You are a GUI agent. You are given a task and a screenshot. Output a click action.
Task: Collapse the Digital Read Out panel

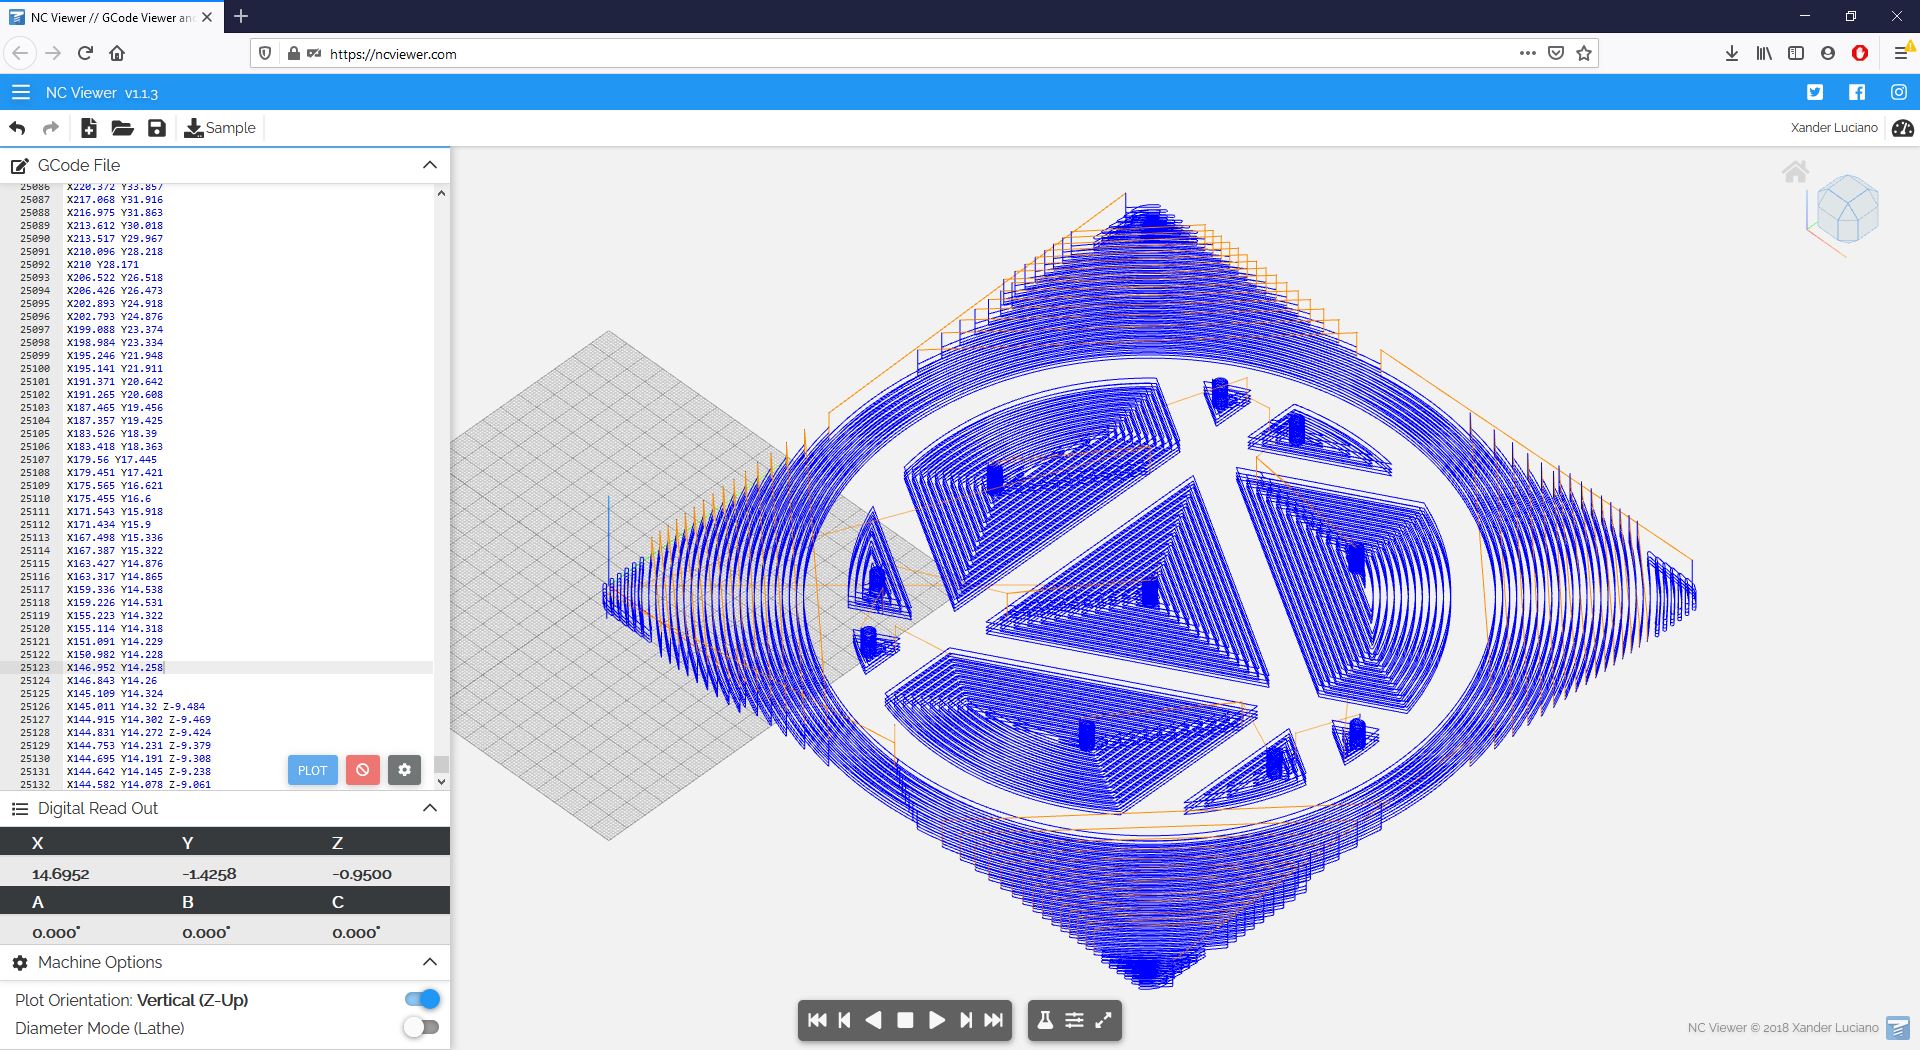point(430,808)
